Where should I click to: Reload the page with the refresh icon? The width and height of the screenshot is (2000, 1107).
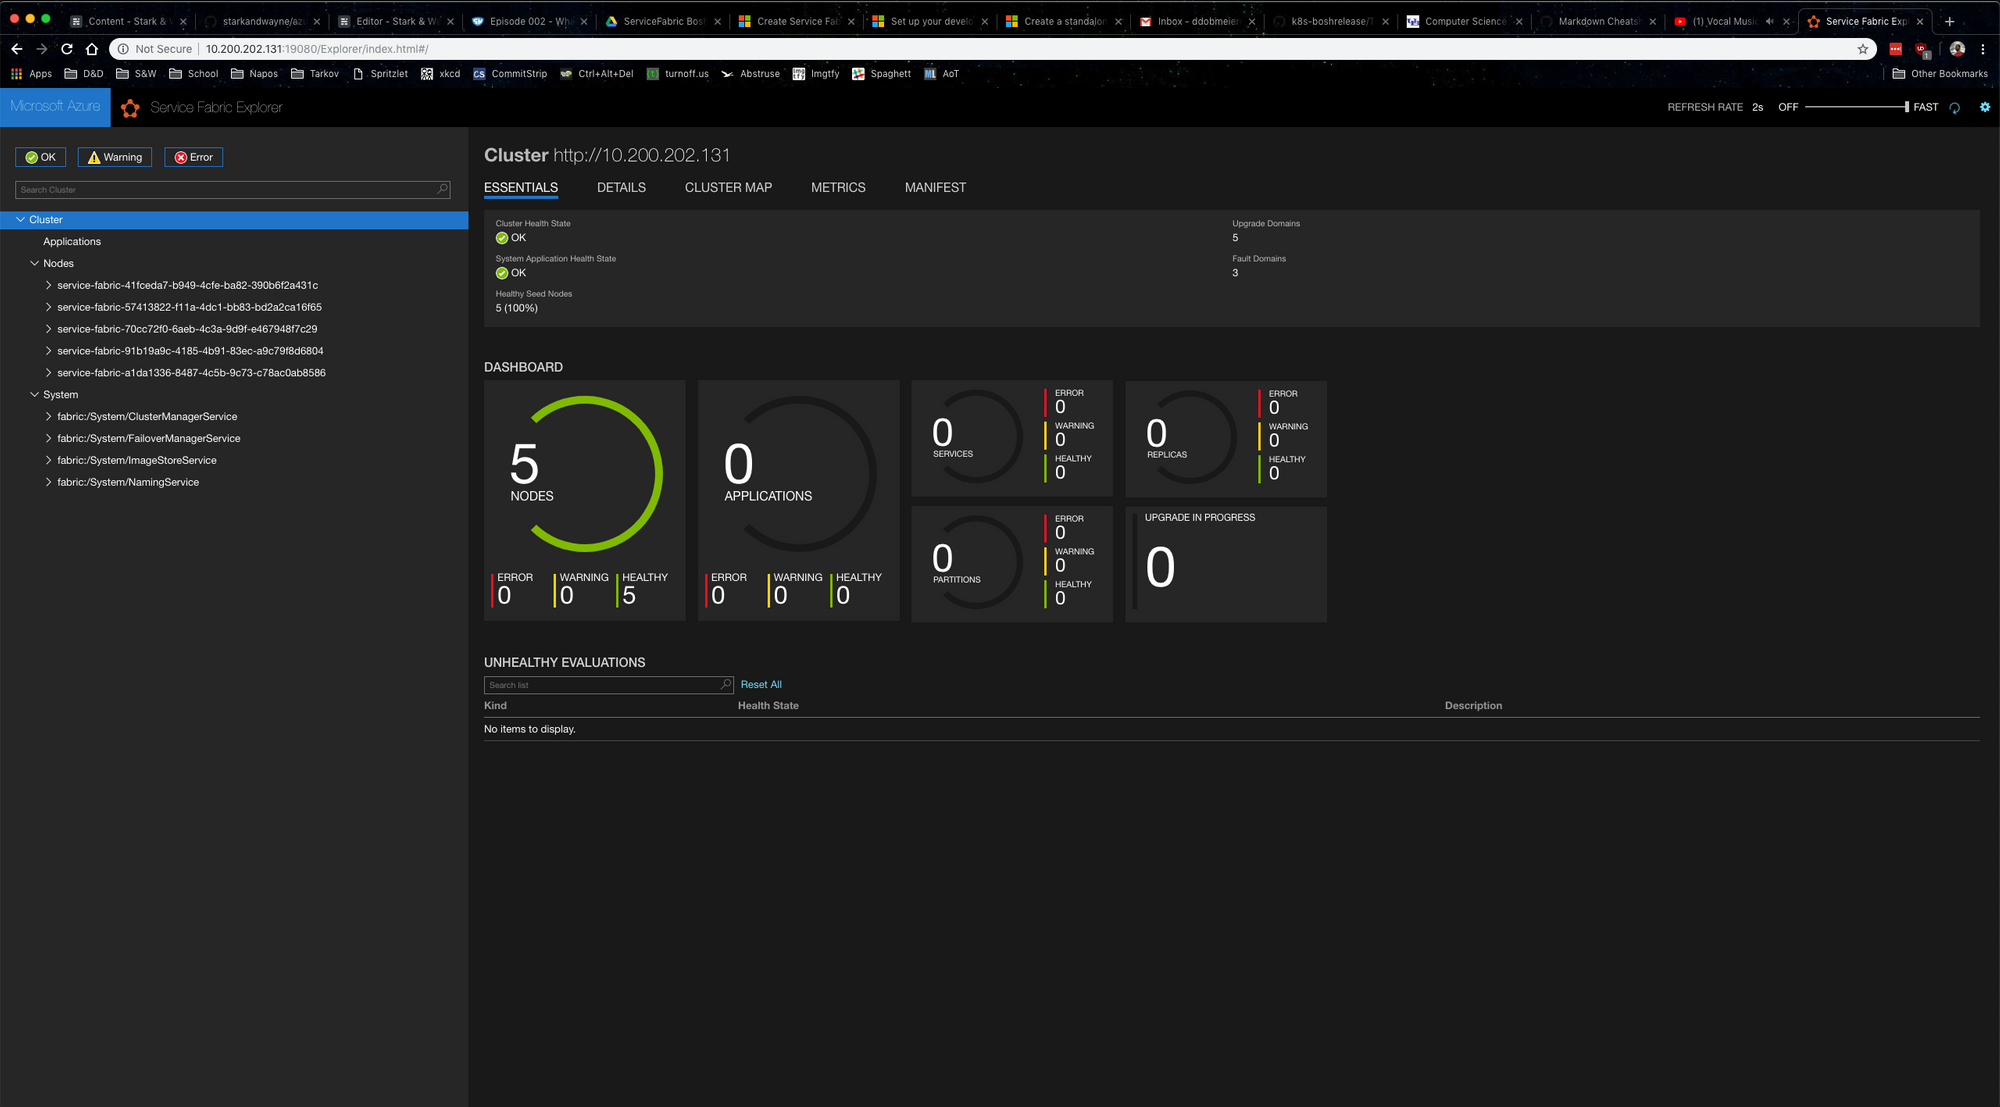[x=67, y=49]
